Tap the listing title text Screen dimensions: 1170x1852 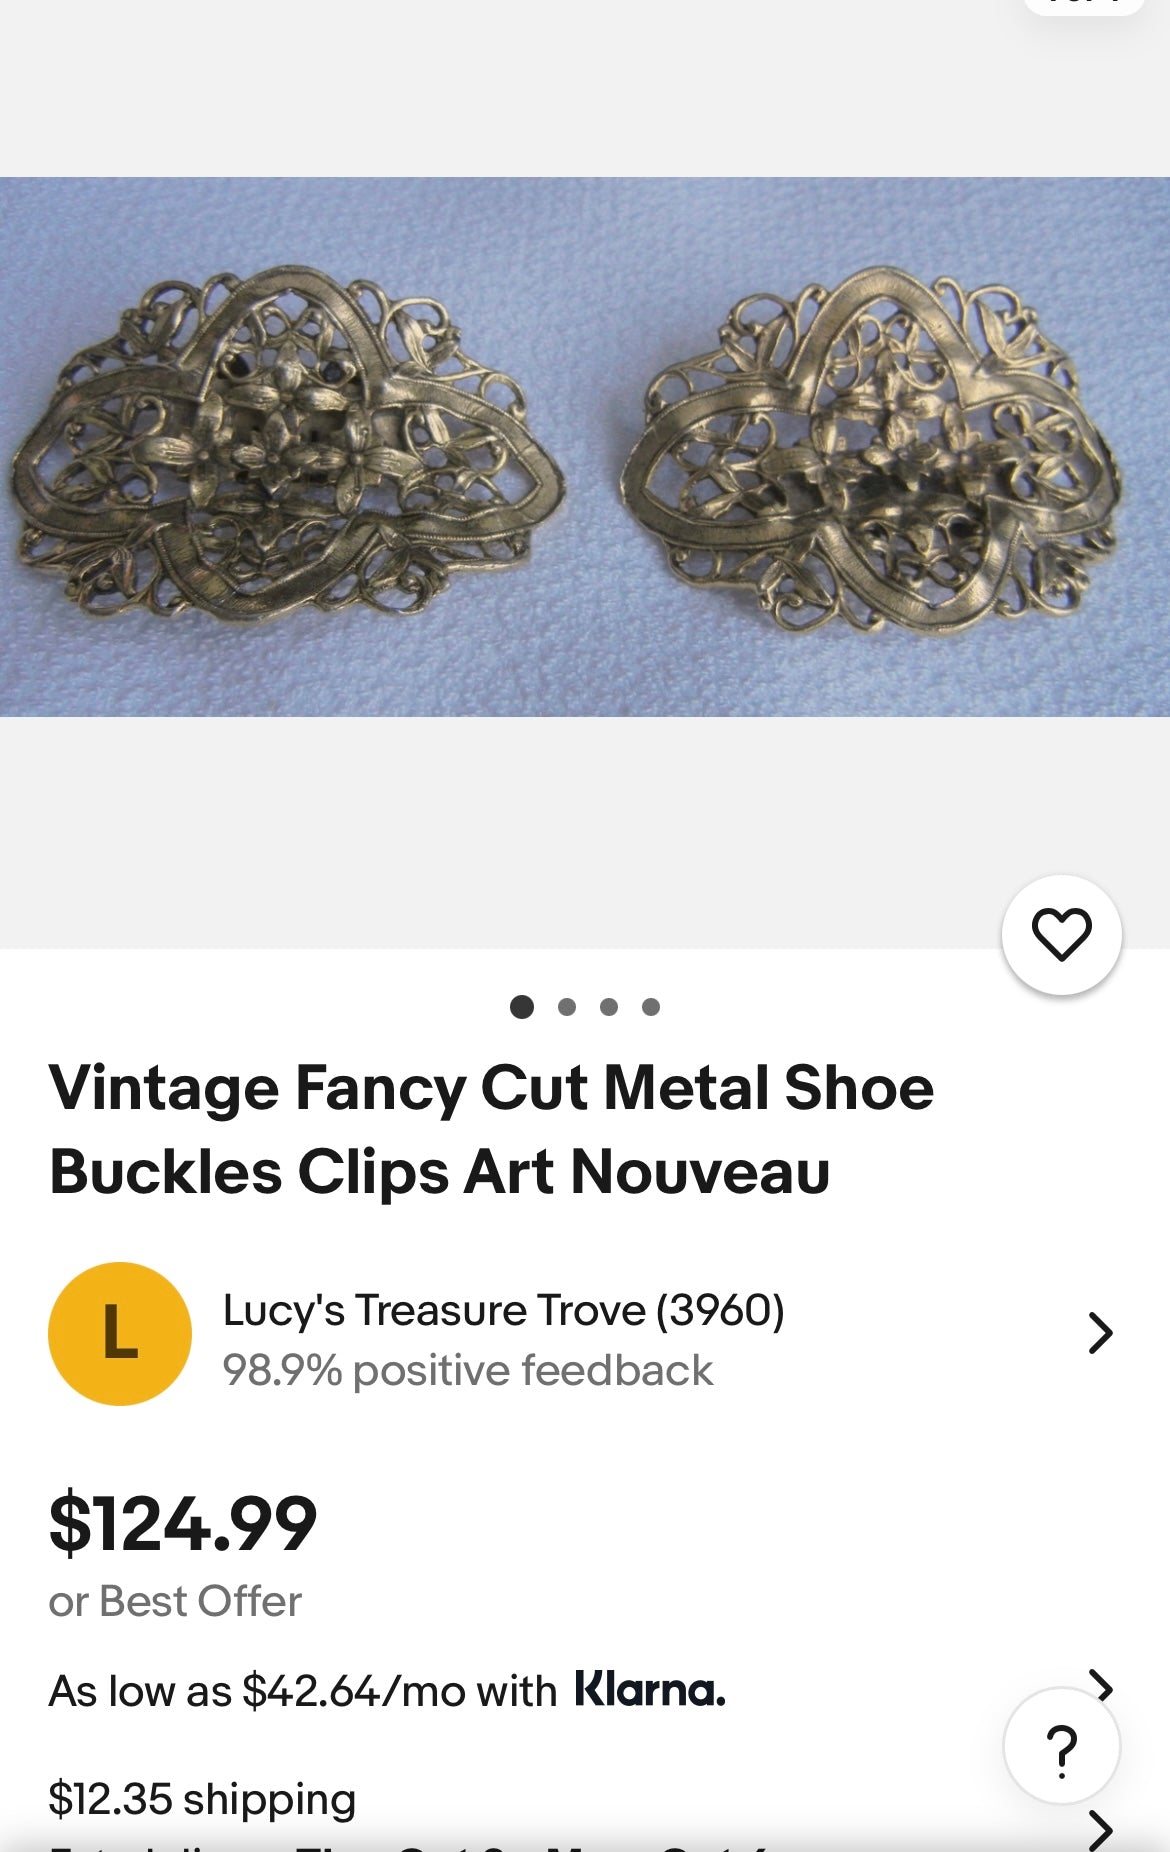[x=490, y=1130]
